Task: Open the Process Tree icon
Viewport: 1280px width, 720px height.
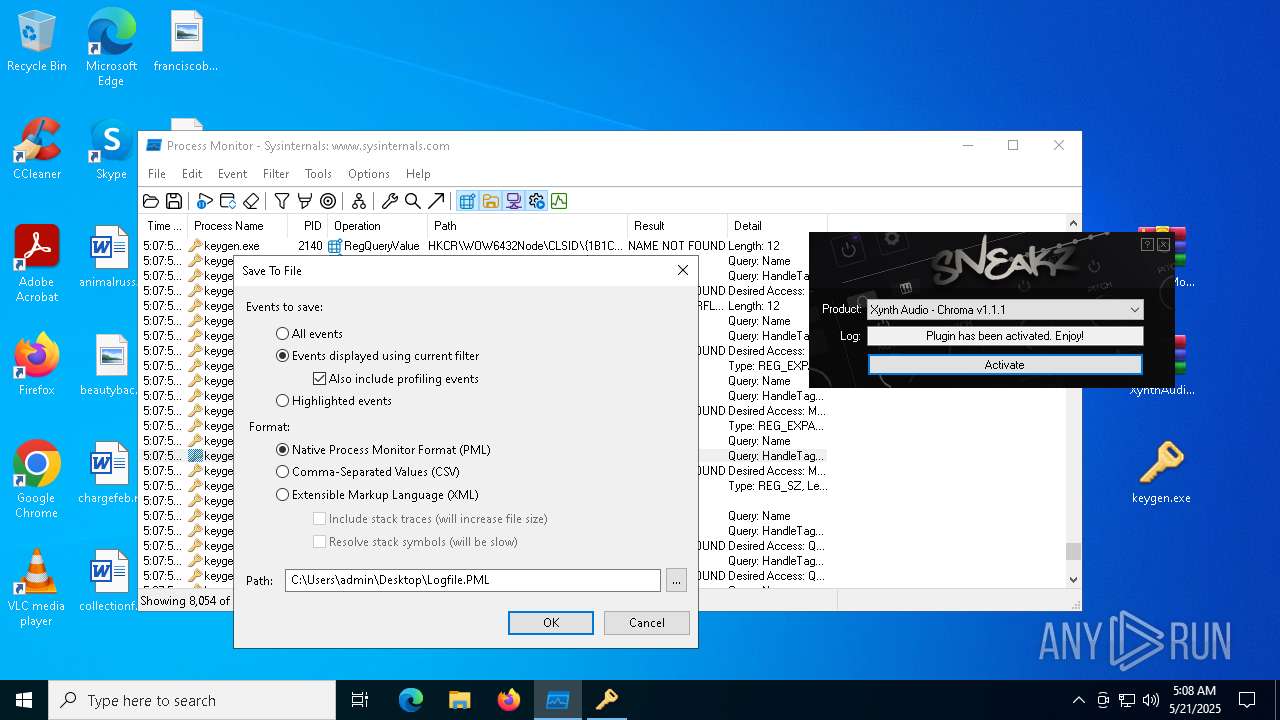Action: pyautogui.click(x=358, y=201)
